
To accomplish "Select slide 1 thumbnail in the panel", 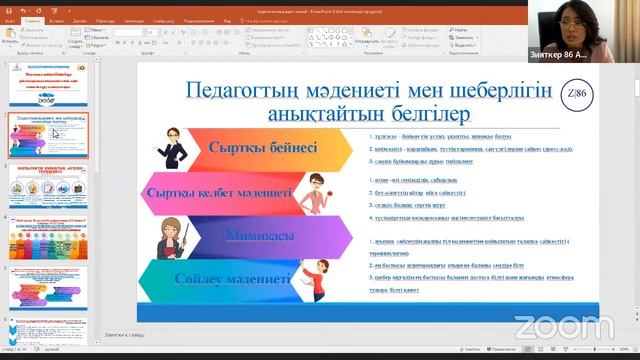I will click(x=48, y=84).
